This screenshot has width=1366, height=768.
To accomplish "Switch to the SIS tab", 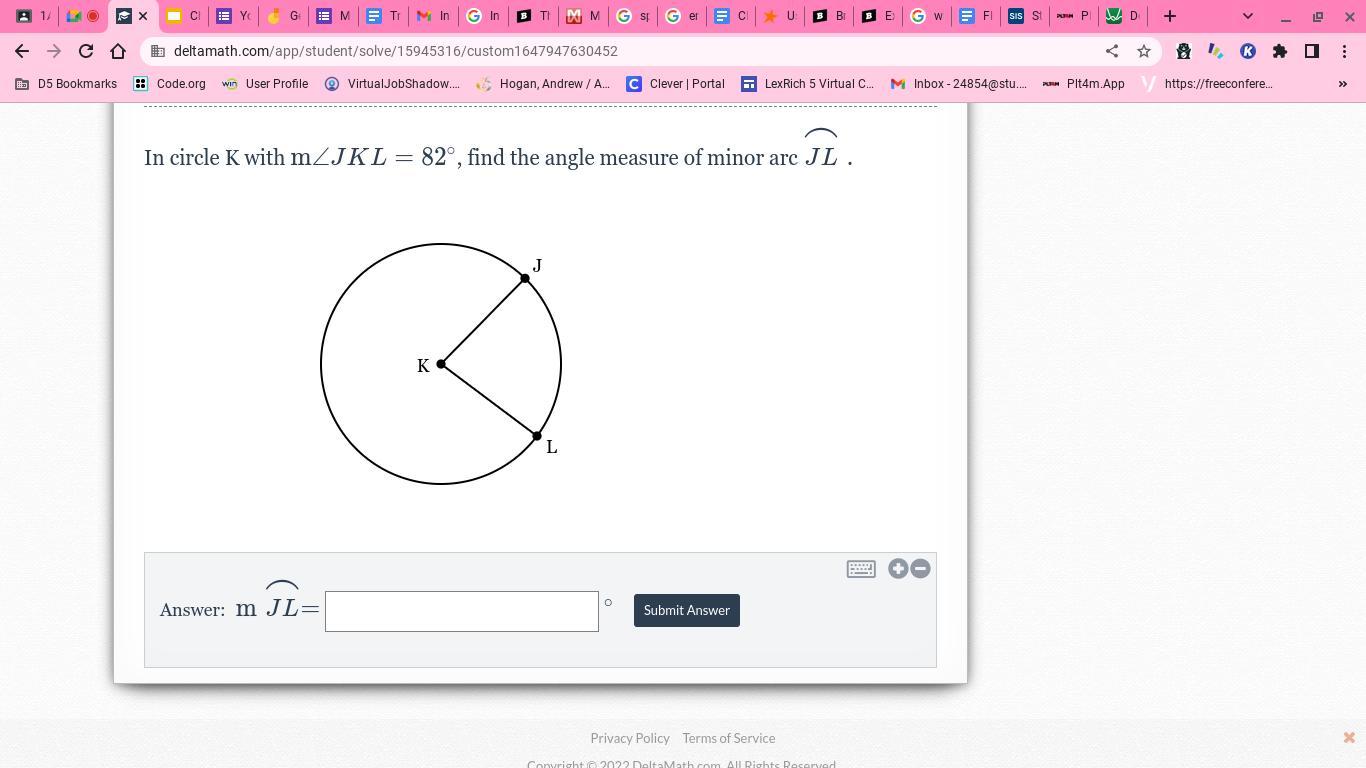I will point(1024,16).
